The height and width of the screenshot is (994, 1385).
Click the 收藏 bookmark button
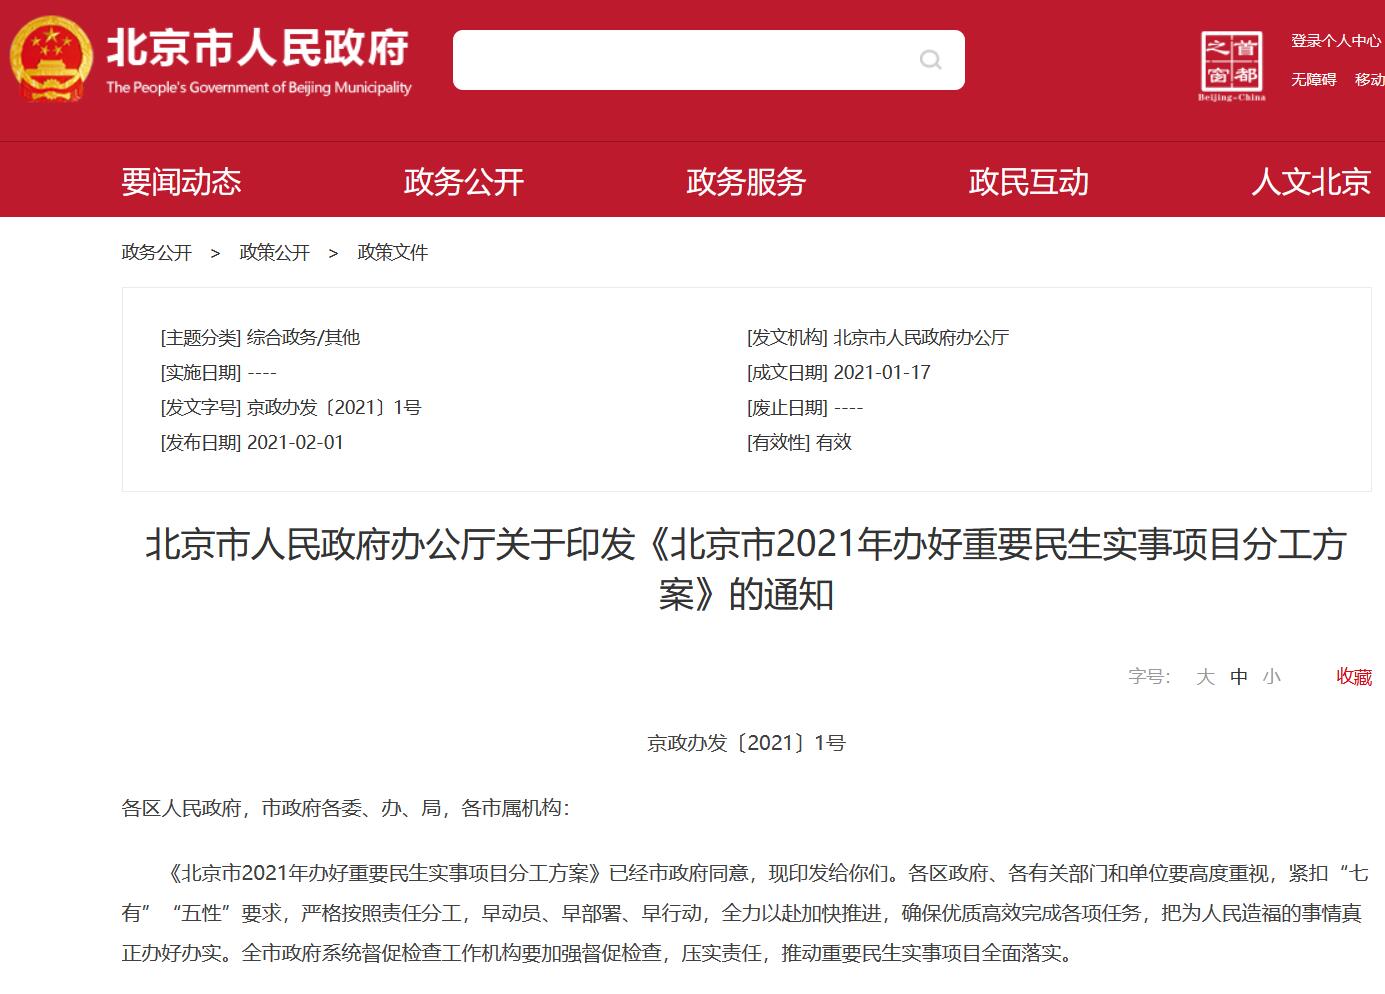pos(1354,677)
